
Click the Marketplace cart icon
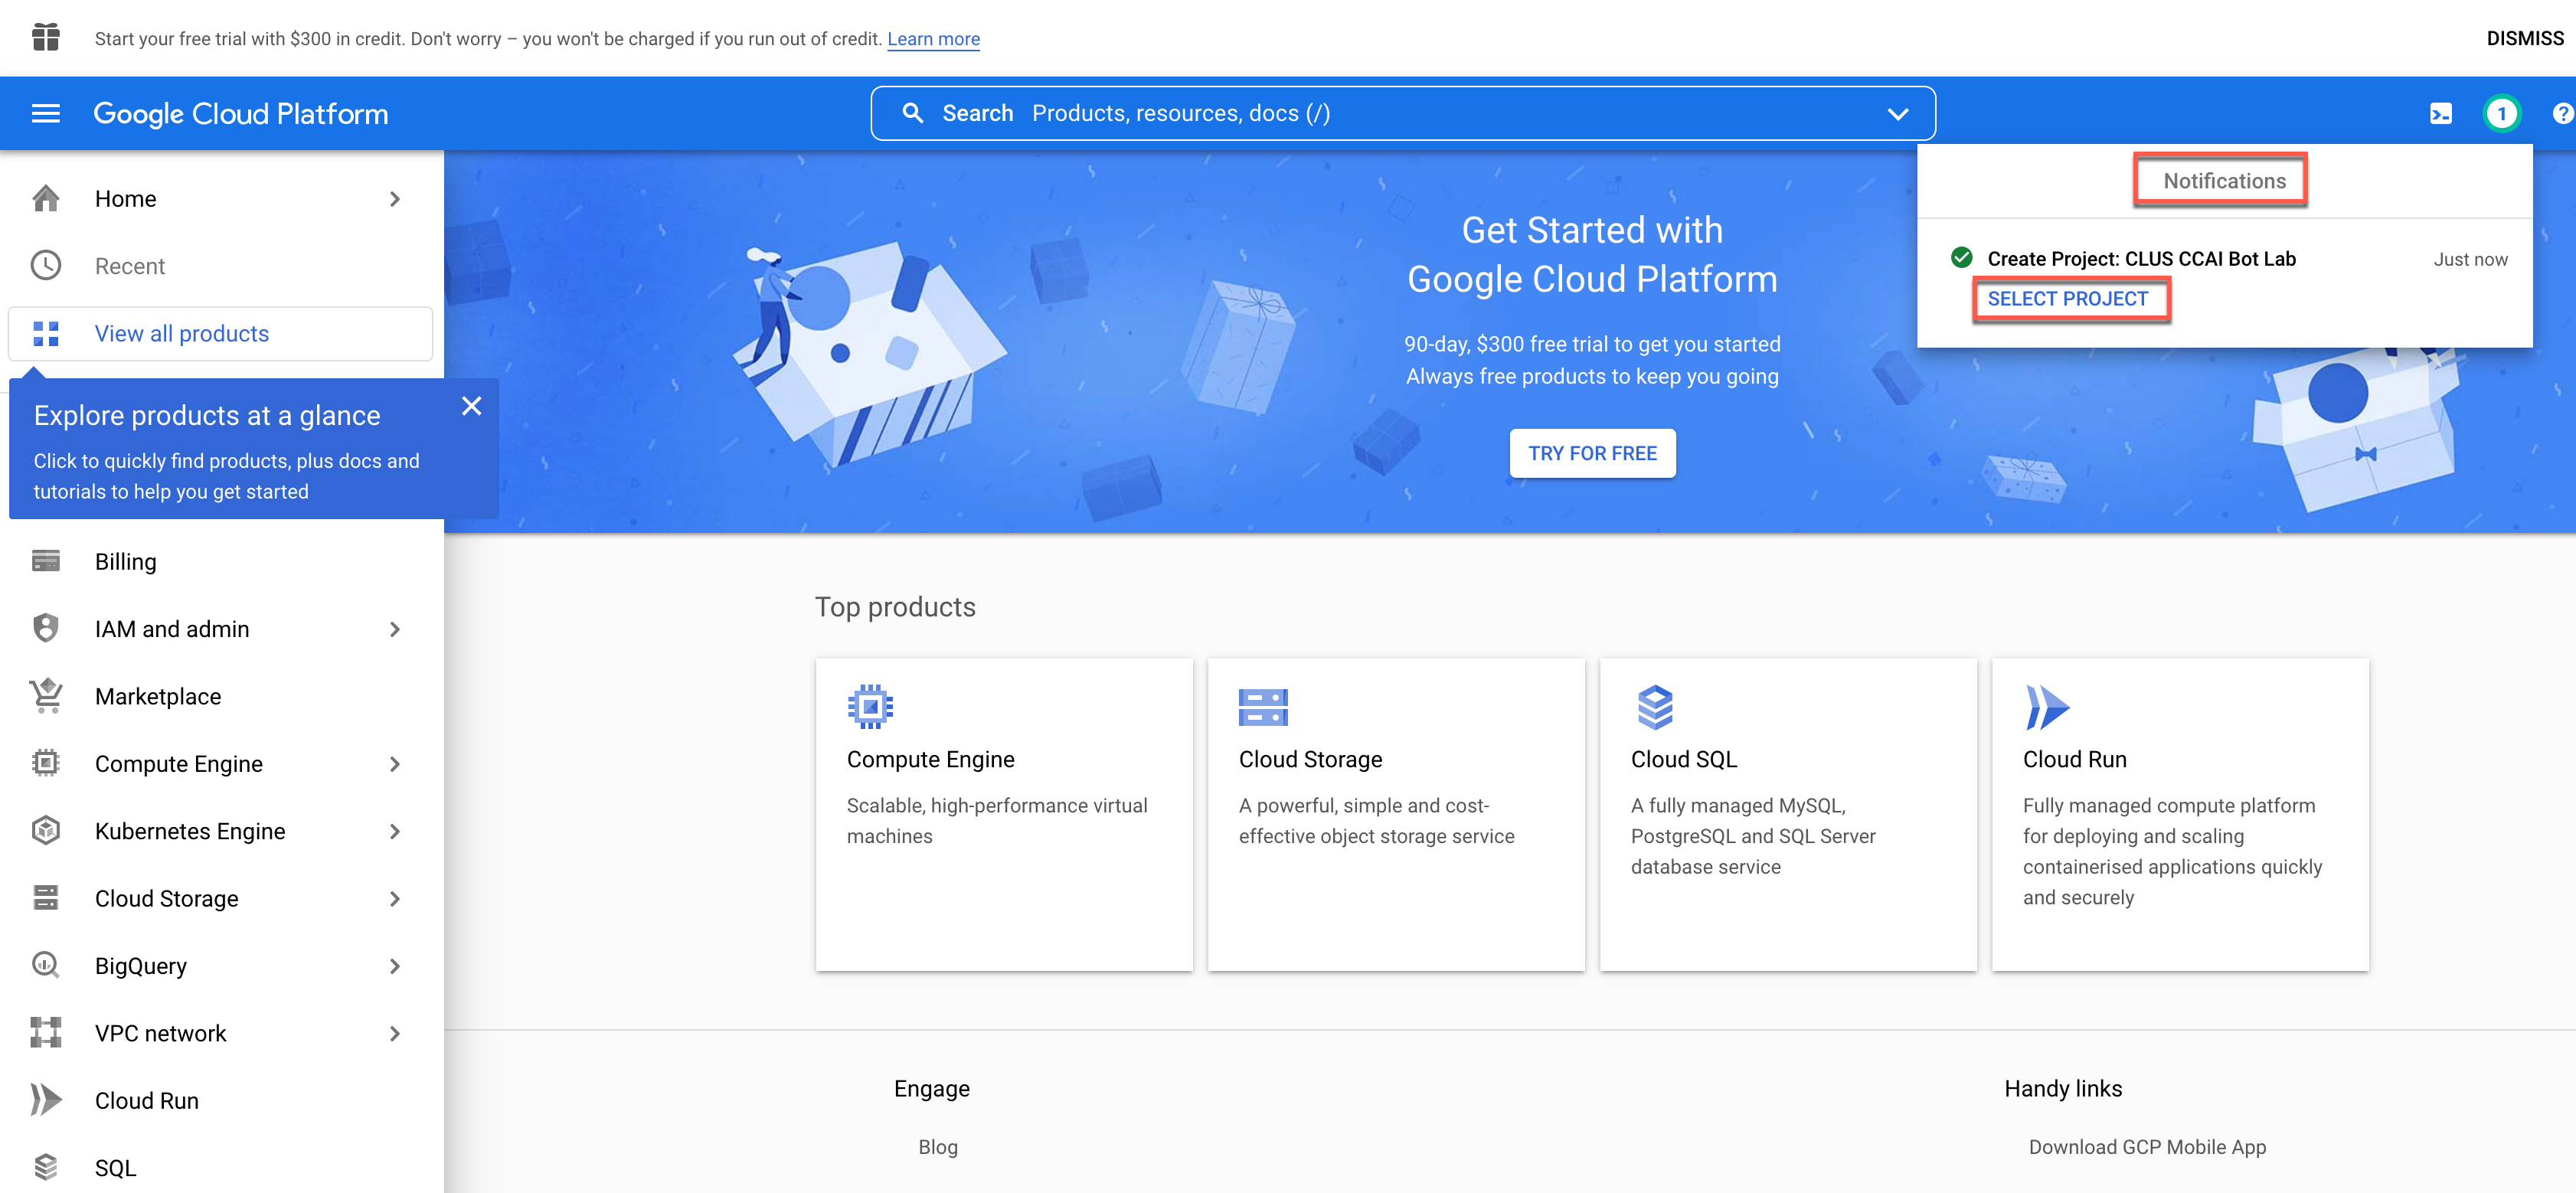(46, 696)
